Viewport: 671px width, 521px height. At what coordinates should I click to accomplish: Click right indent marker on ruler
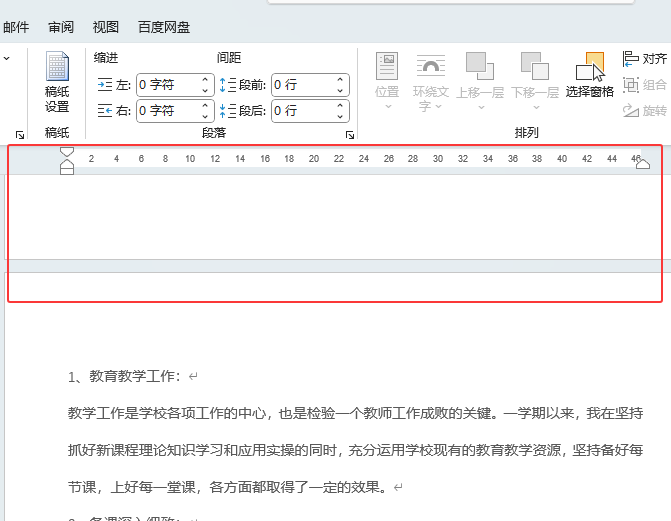[x=643, y=164]
